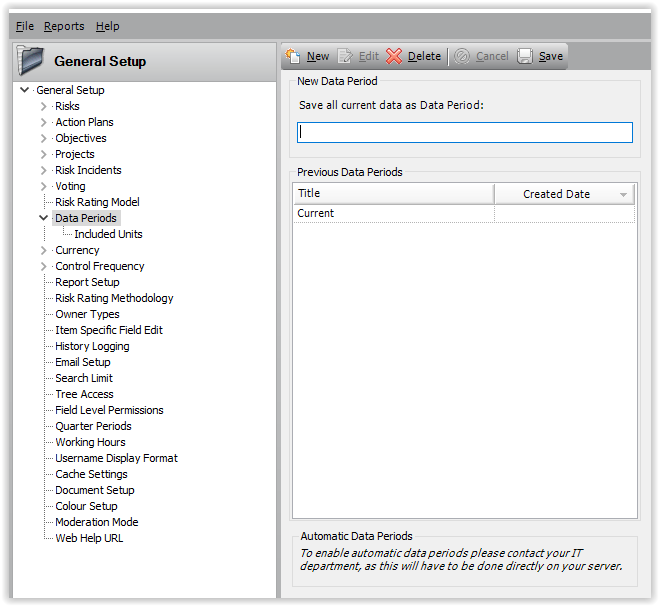Screen dimensions: 659x606
Task: Select the Current data period row
Action: click(x=464, y=213)
